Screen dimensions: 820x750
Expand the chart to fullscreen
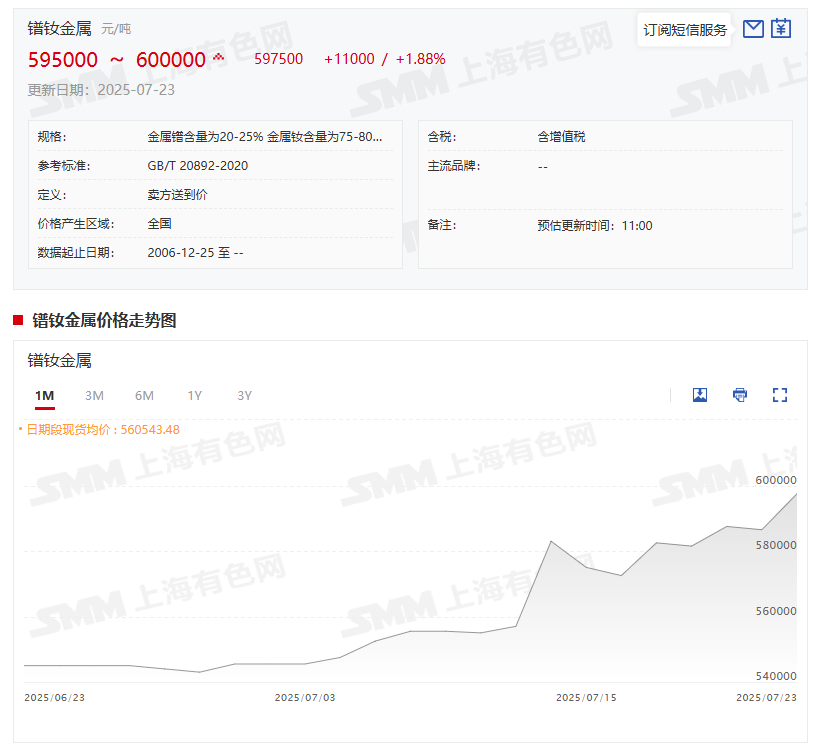[x=780, y=395]
